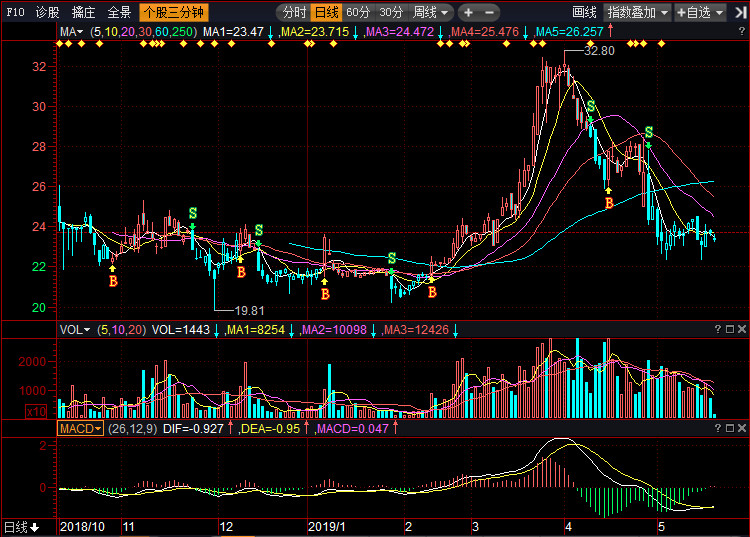Click the B buy marker near 25 in April

click(x=609, y=203)
